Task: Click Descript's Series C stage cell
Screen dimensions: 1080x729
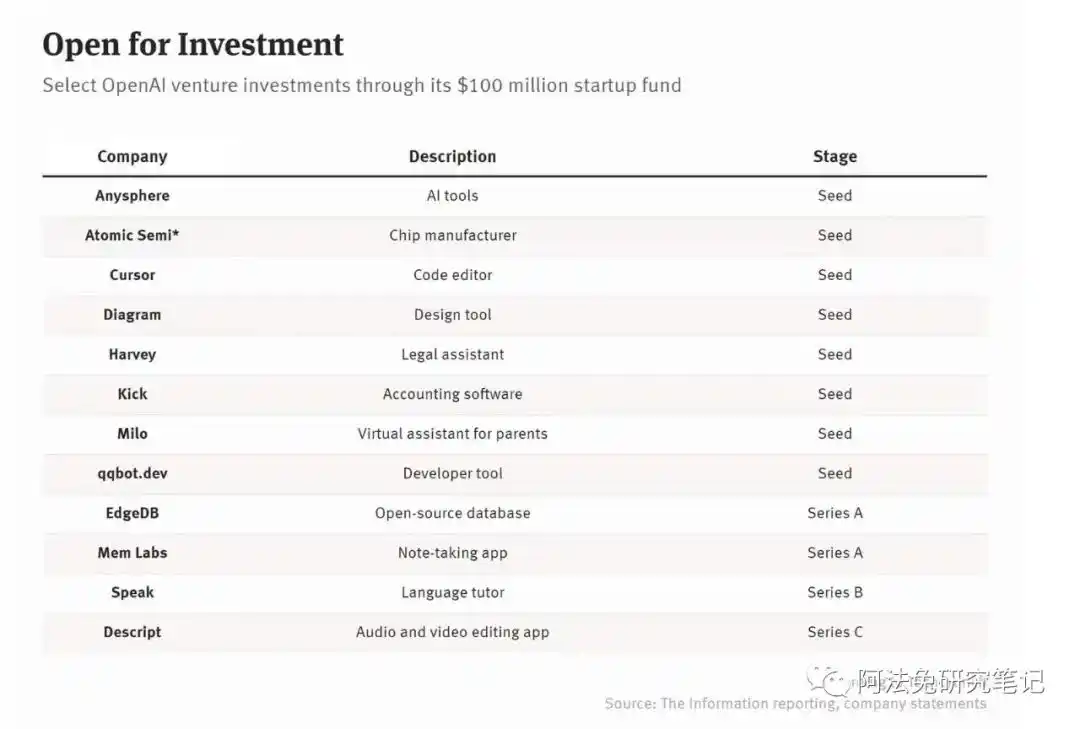Action: (x=834, y=632)
